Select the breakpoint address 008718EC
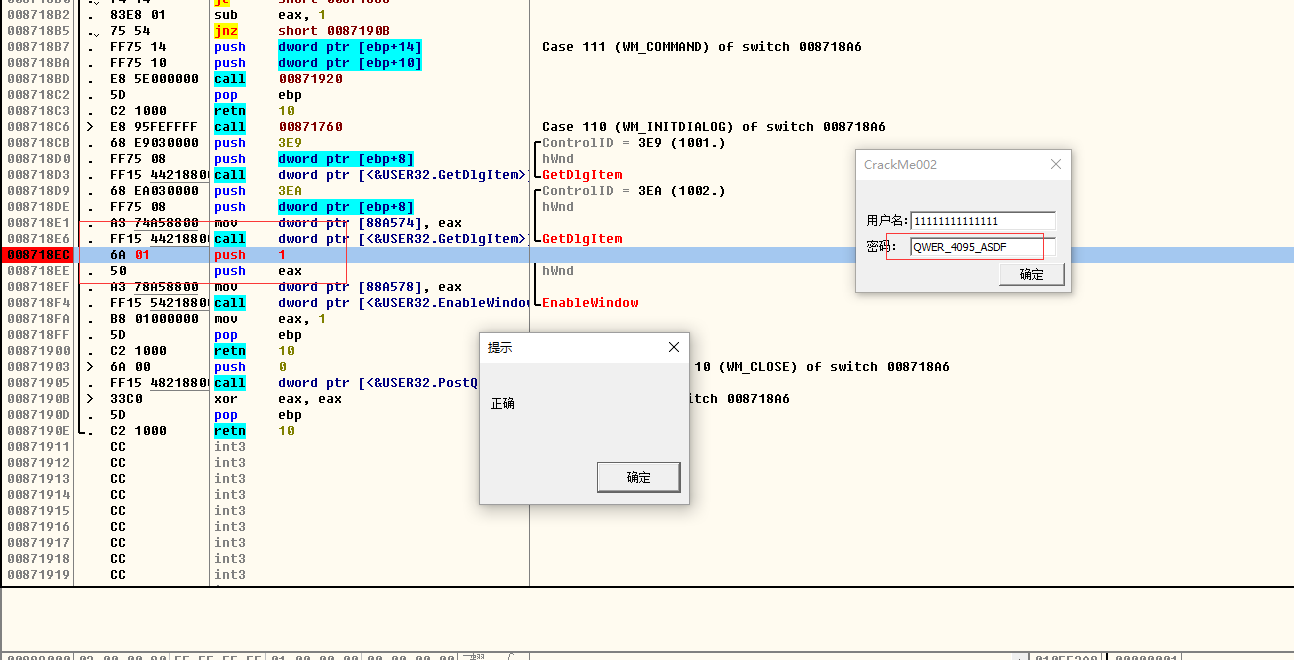The width and height of the screenshot is (1294, 660). click(x=38, y=255)
